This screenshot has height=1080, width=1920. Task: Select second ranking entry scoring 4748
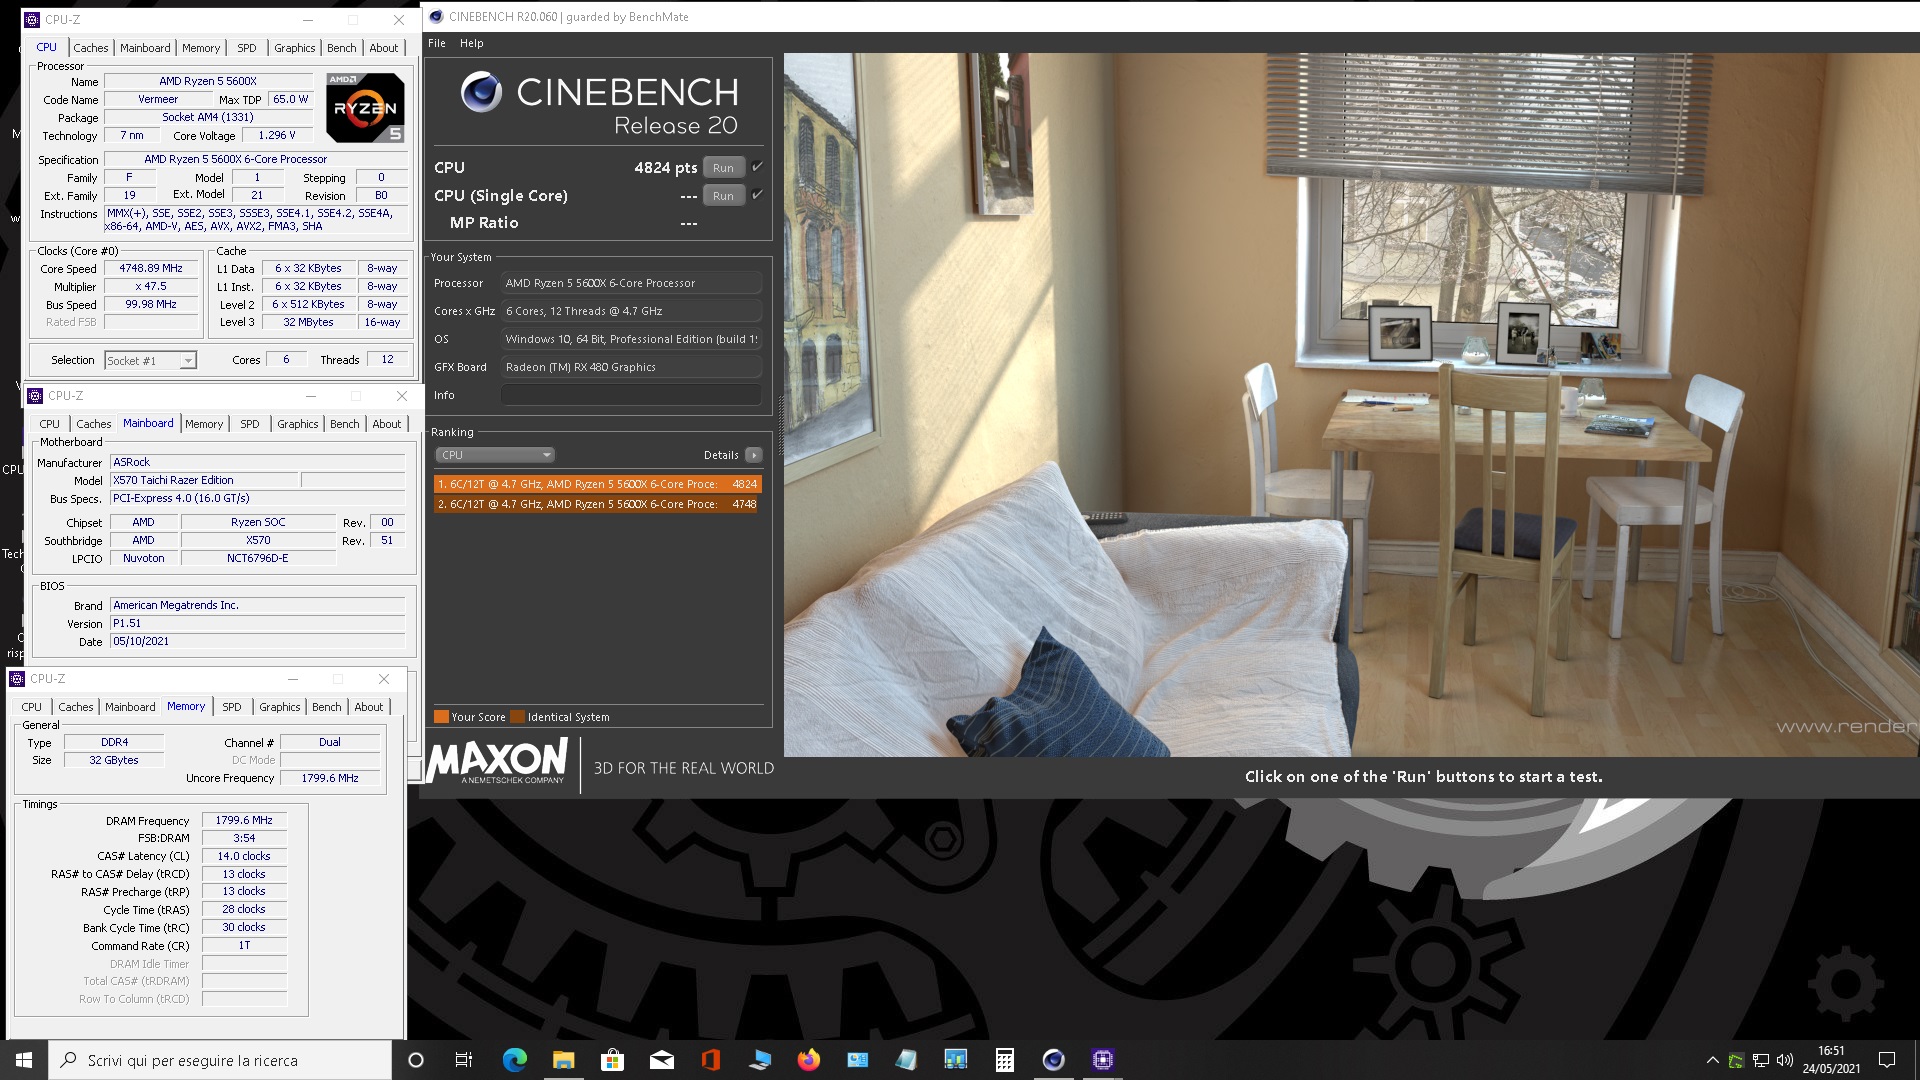pos(598,504)
